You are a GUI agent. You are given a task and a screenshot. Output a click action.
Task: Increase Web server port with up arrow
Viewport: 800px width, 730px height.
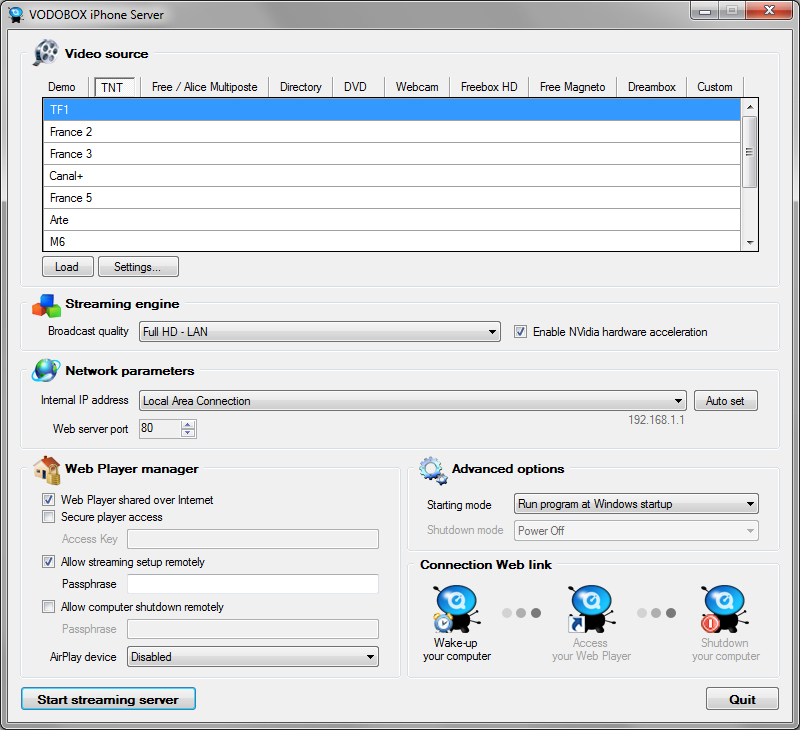[188, 424]
